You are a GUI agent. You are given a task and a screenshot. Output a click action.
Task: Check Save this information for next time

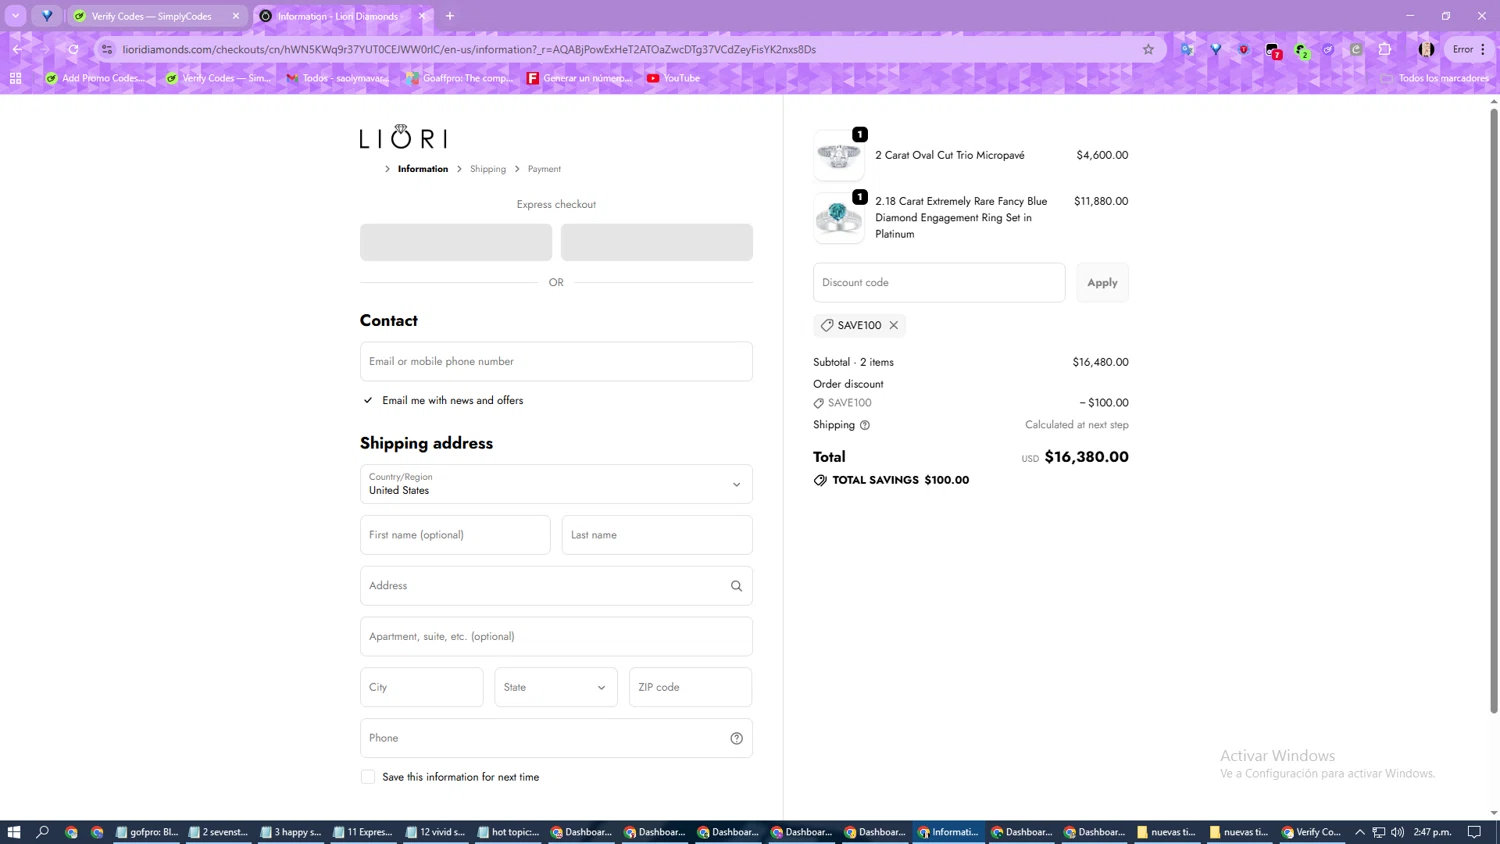tap(368, 777)
